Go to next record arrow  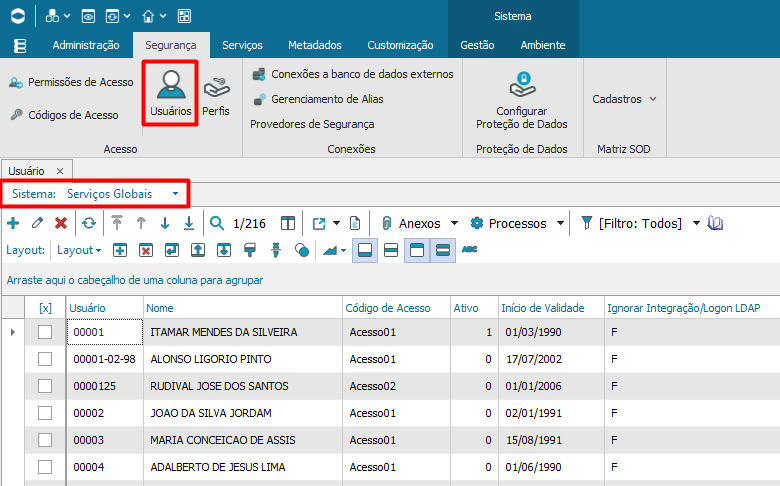tap(165, 223)
